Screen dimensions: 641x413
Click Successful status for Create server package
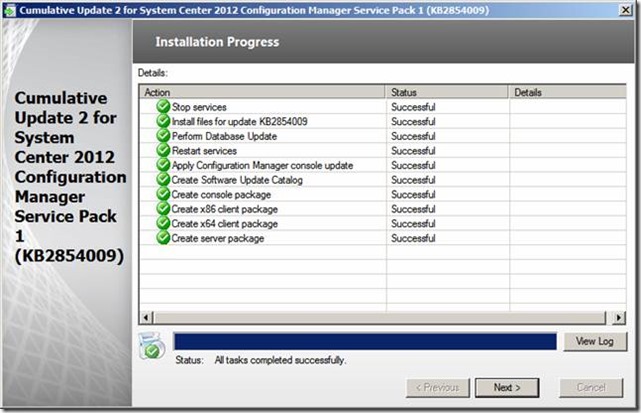[x=413, y=238]
